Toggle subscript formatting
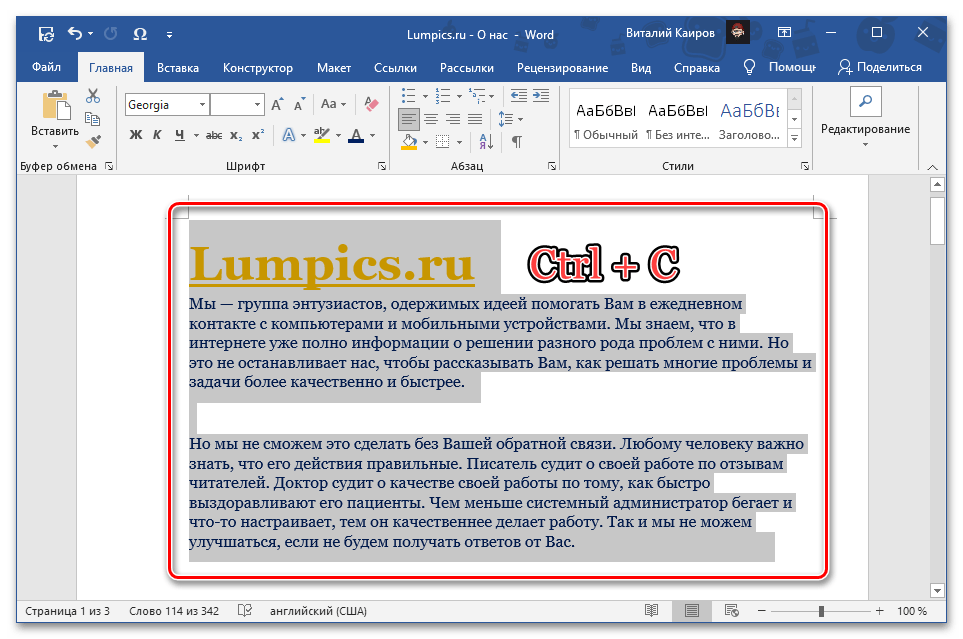This screenshot has height=639, width=963. [236, 135]
